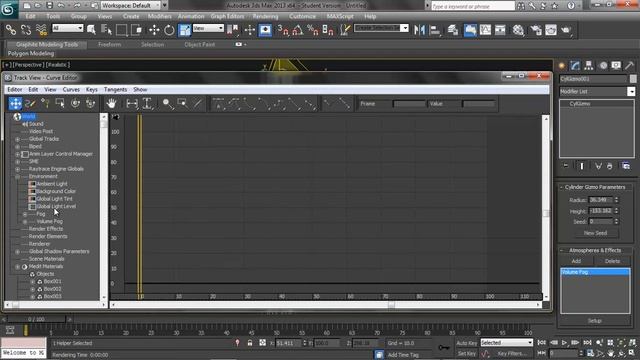The image size is (640, 360).
Task: Open the Motion command panel tab
Action: (603, 65)
